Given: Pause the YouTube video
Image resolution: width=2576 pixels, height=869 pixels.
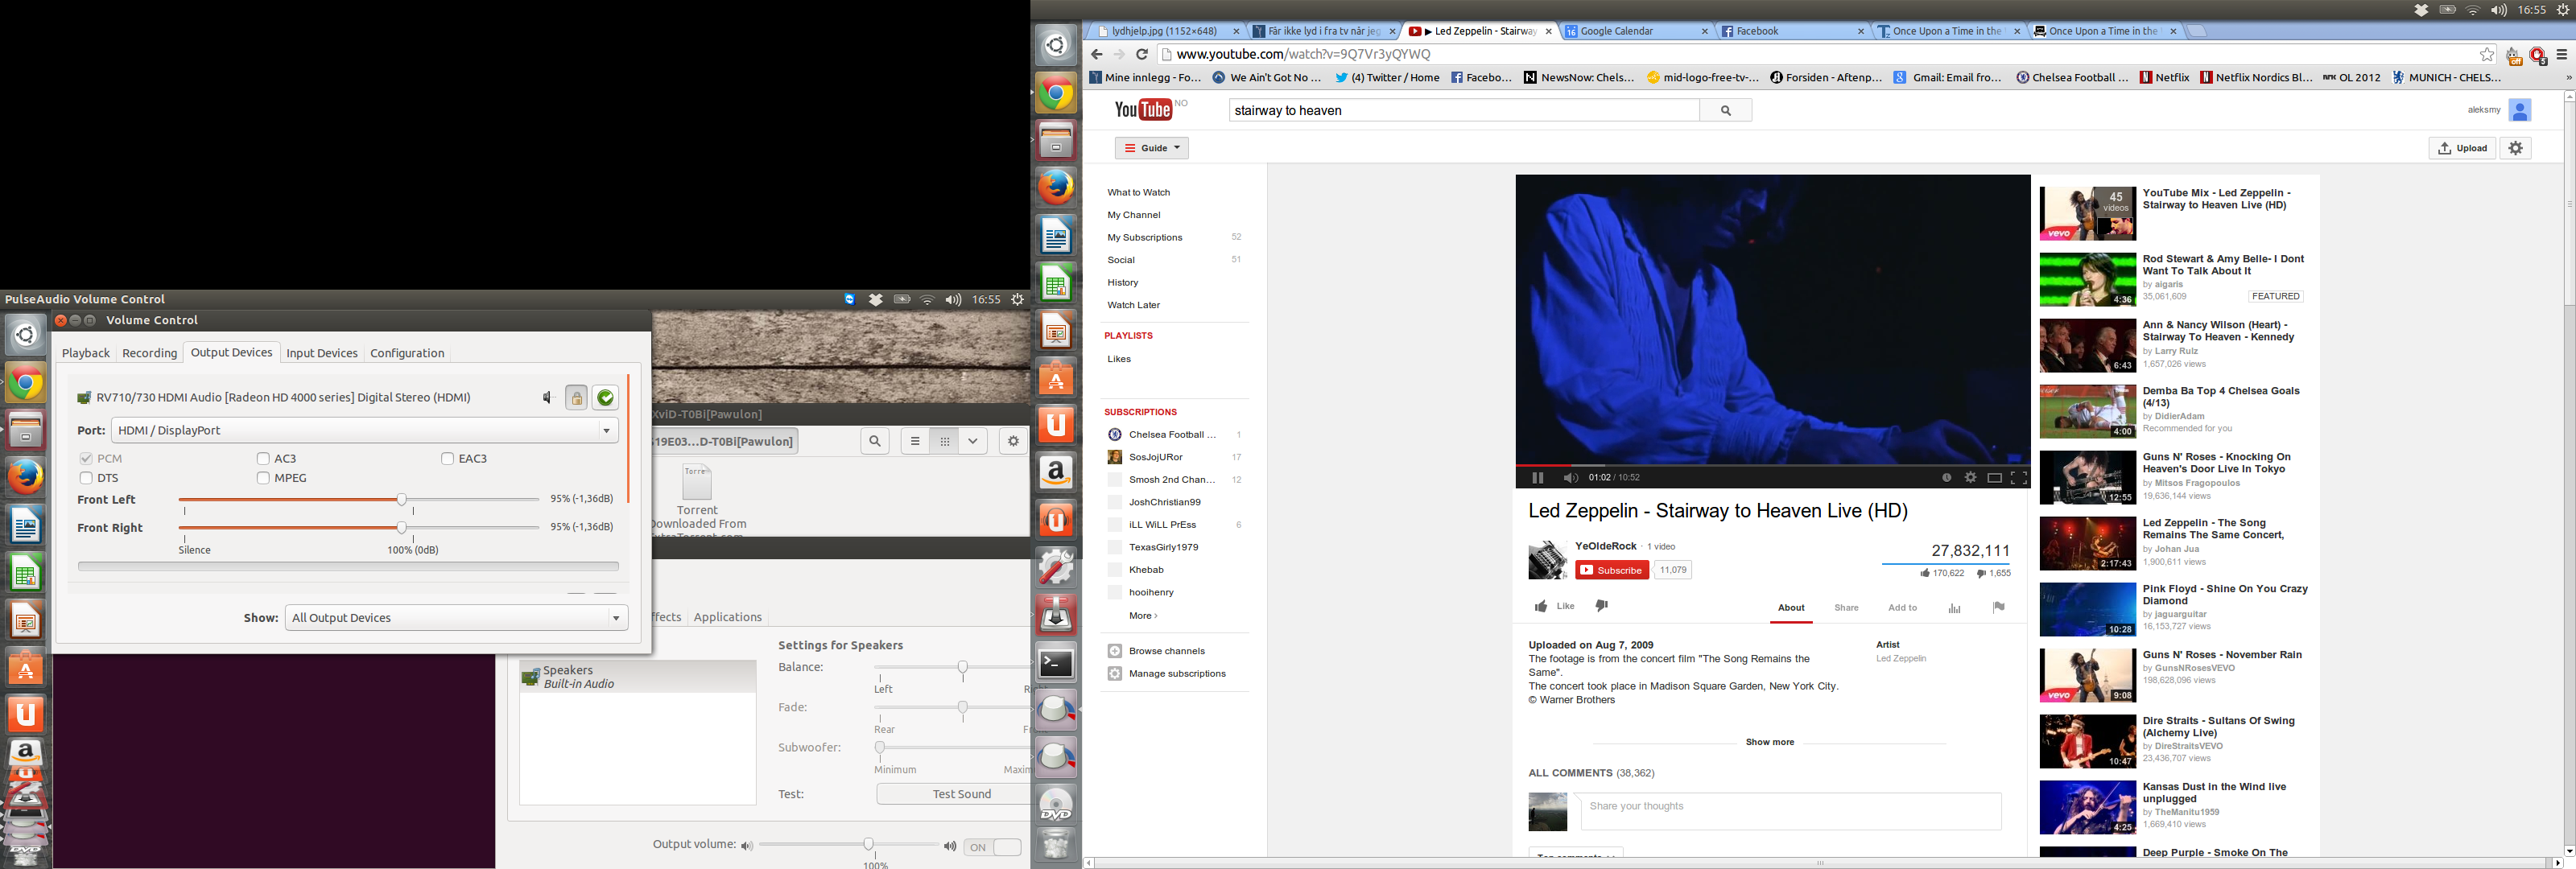Looking at the screenshot, I should (x=1538, y=478).
